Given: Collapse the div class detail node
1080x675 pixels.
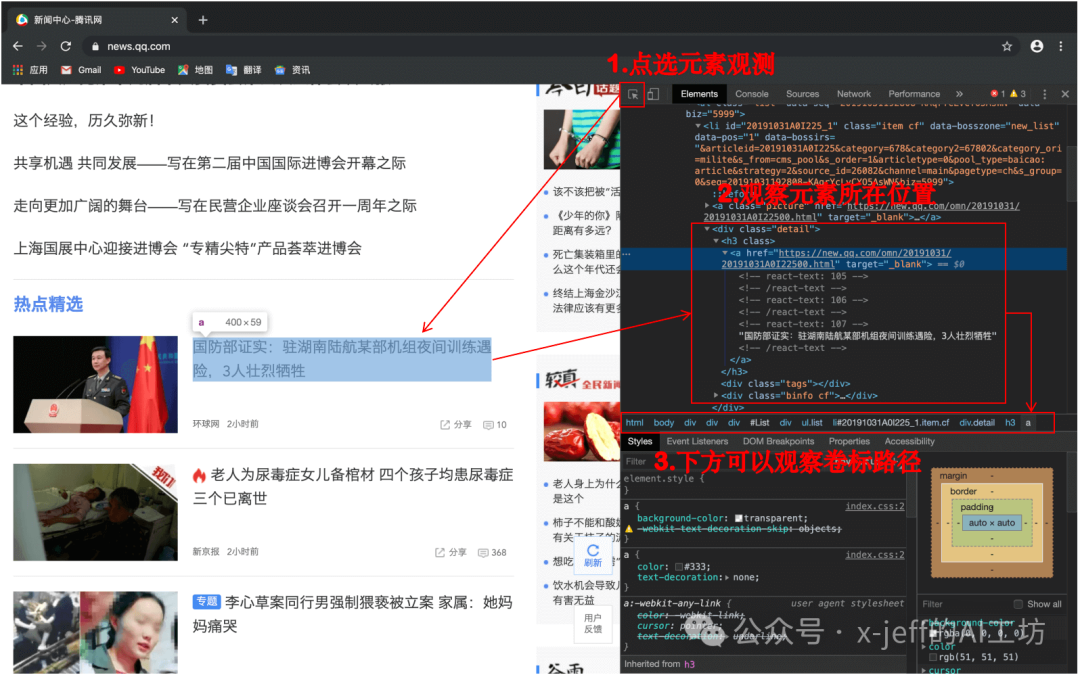Looking at the screenshot, I should 707,229.
